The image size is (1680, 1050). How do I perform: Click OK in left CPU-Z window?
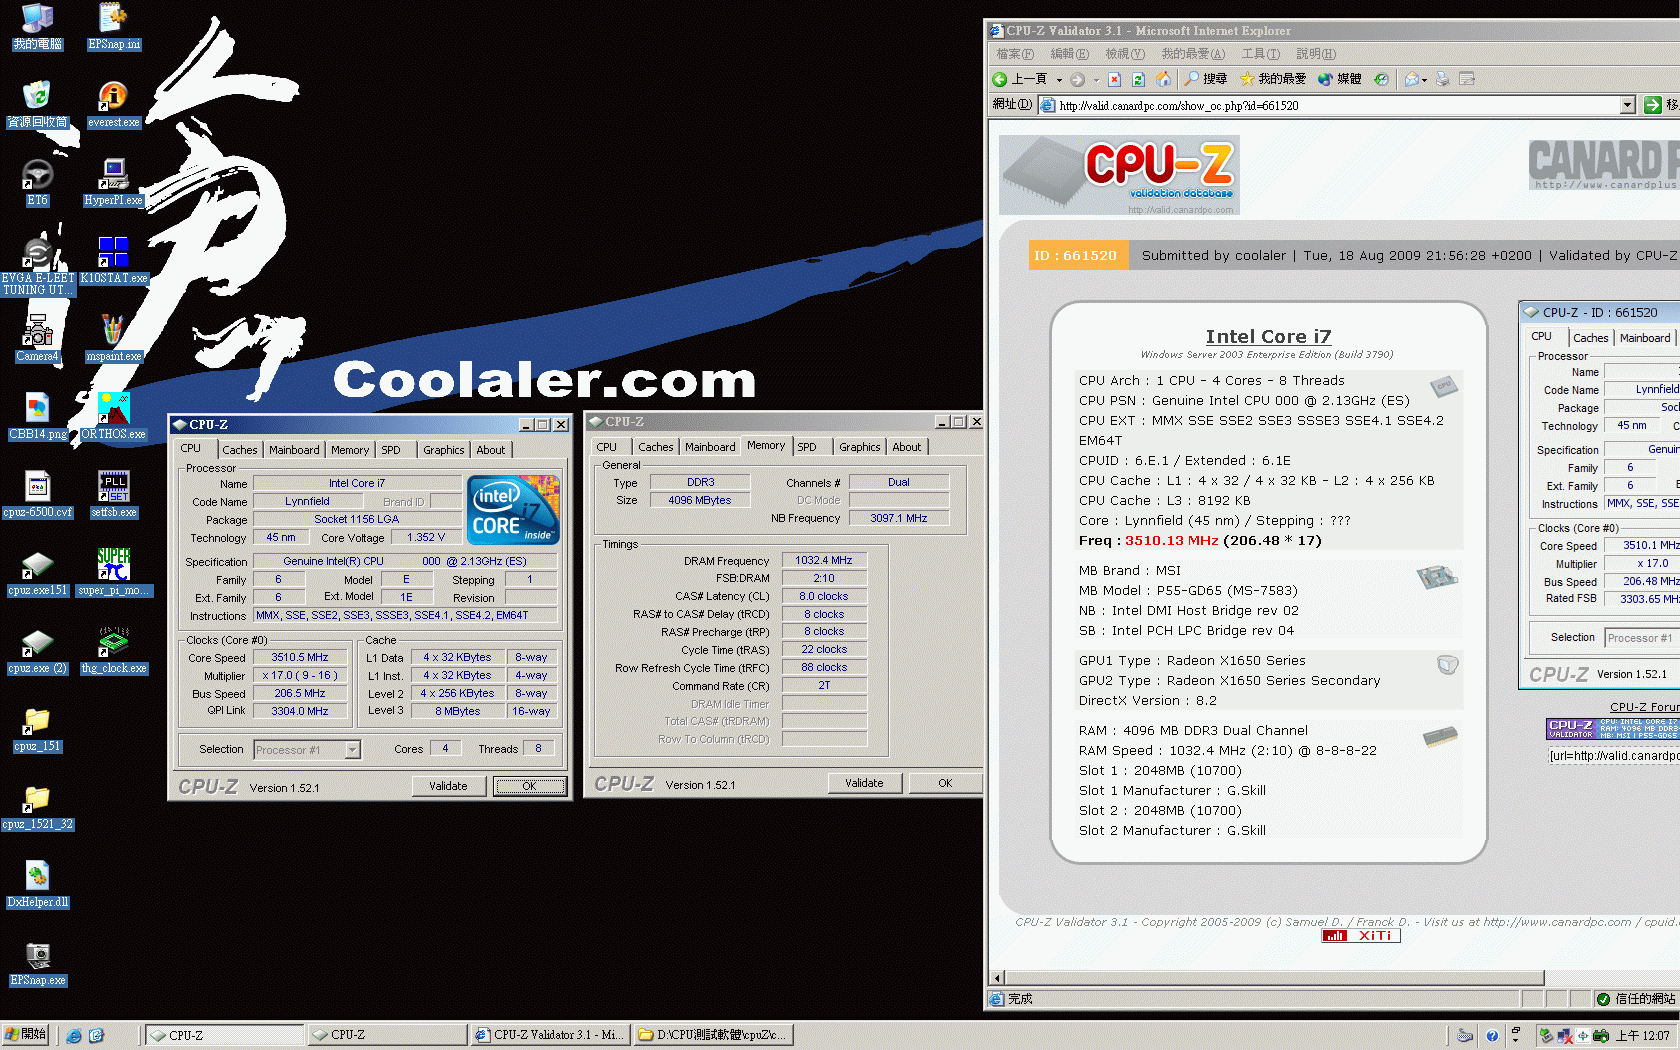[x=530, y=786]
